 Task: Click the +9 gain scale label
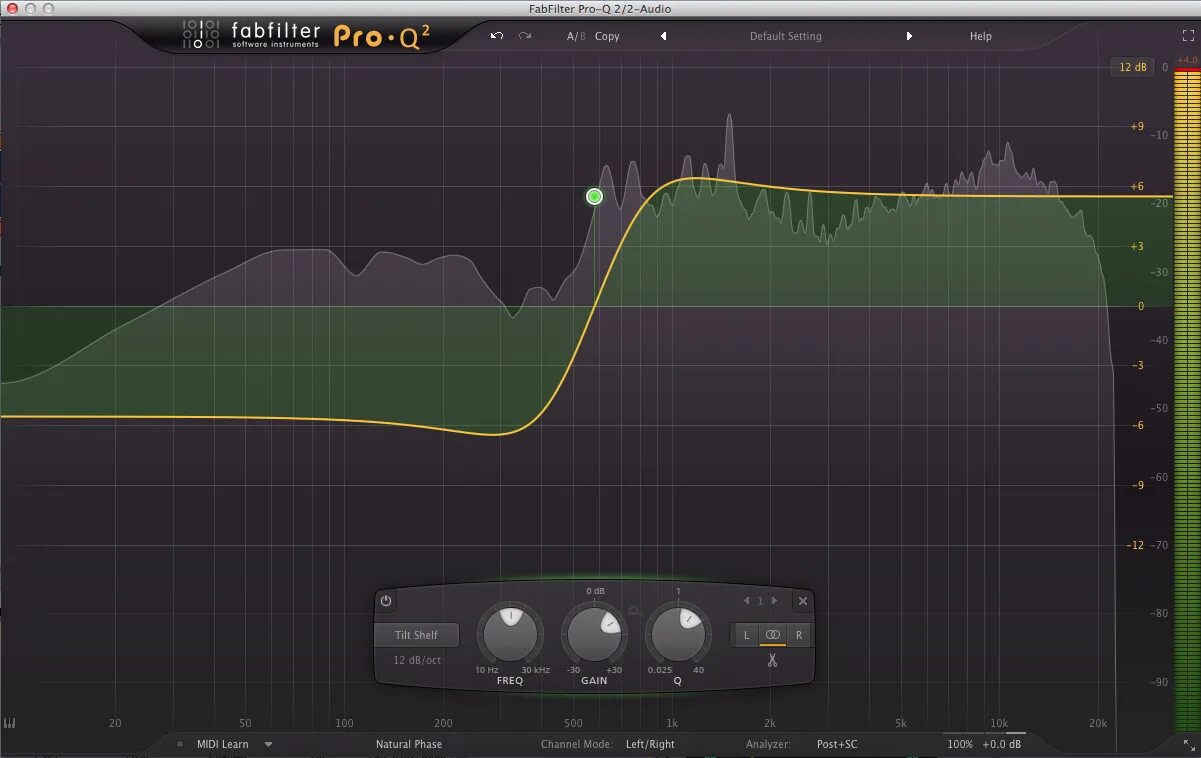point(1136,127)
